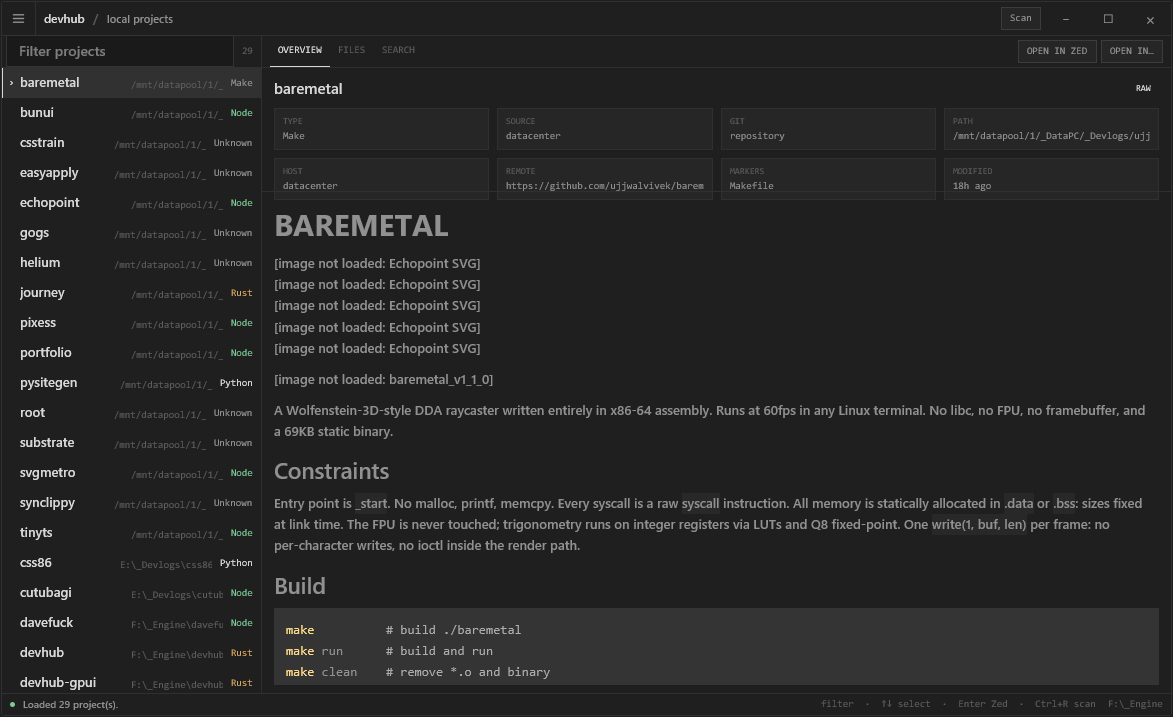Switch to the Overview tab
Screen dimensions: 1173x717
[x=299, y=50]
